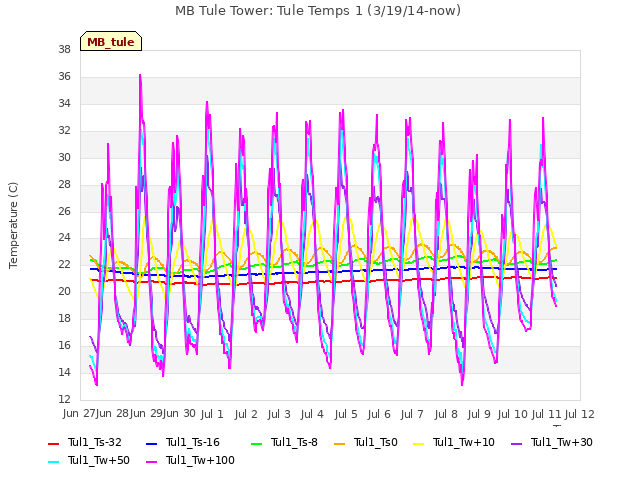Click the orange Tul1_Ts0 legend swatch

click(340, 443)
